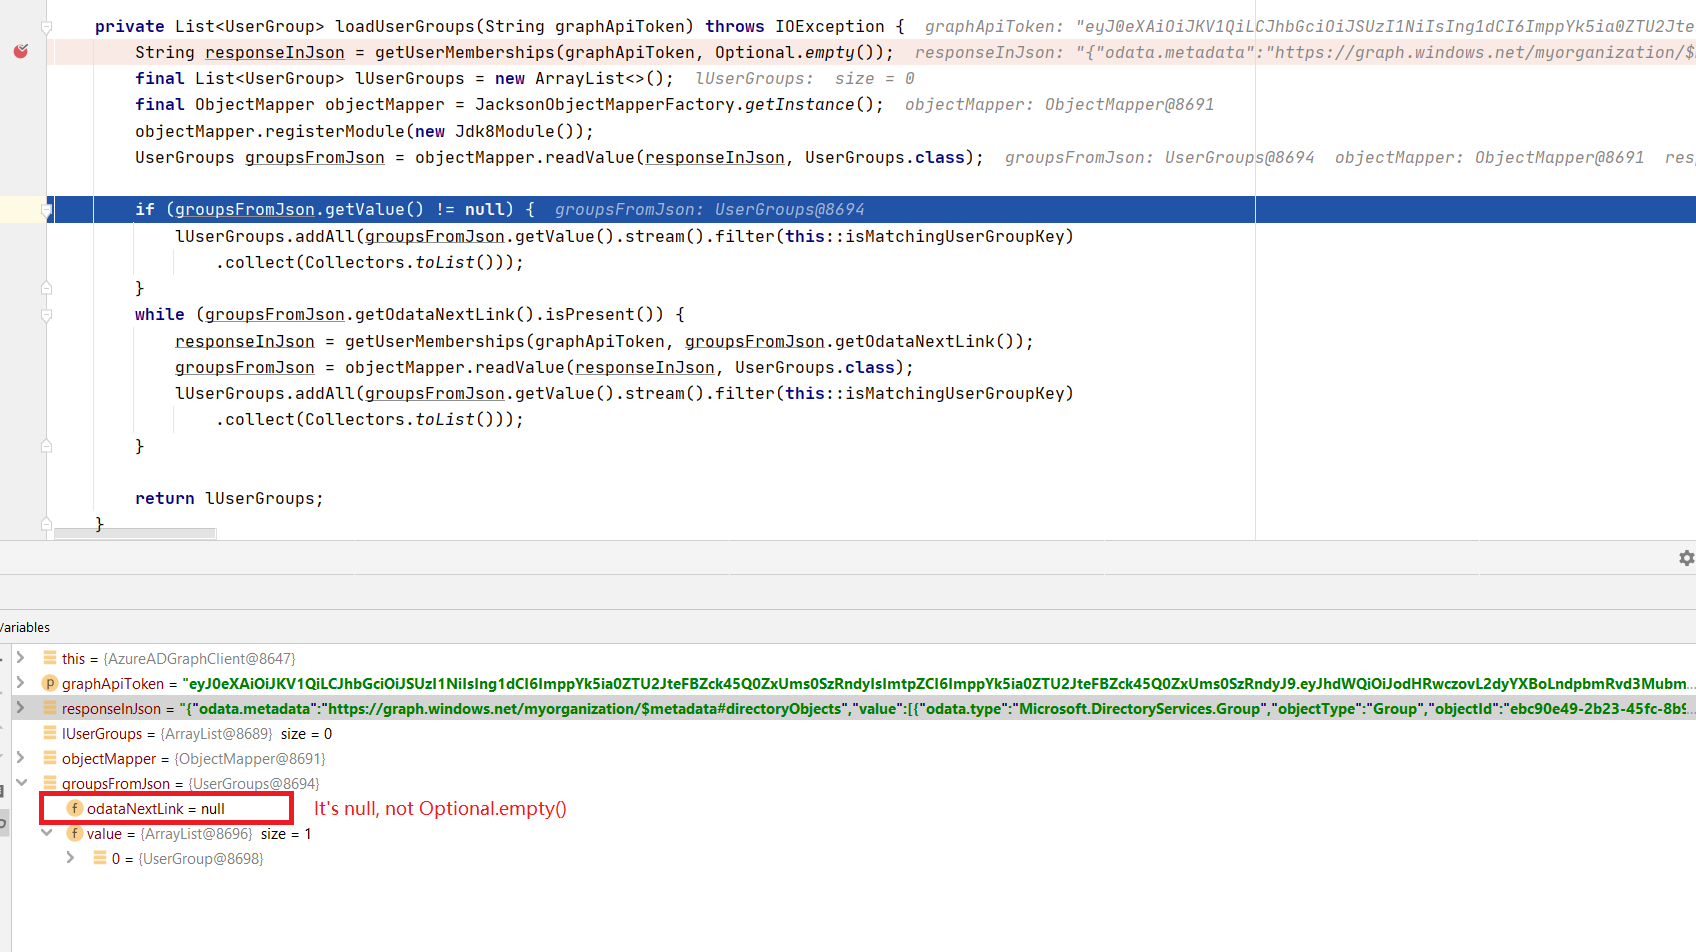1696x952 pixels.
Task: Click 'getOdataNextLink().isPresent()' in while condition
Action: [509, 314]
